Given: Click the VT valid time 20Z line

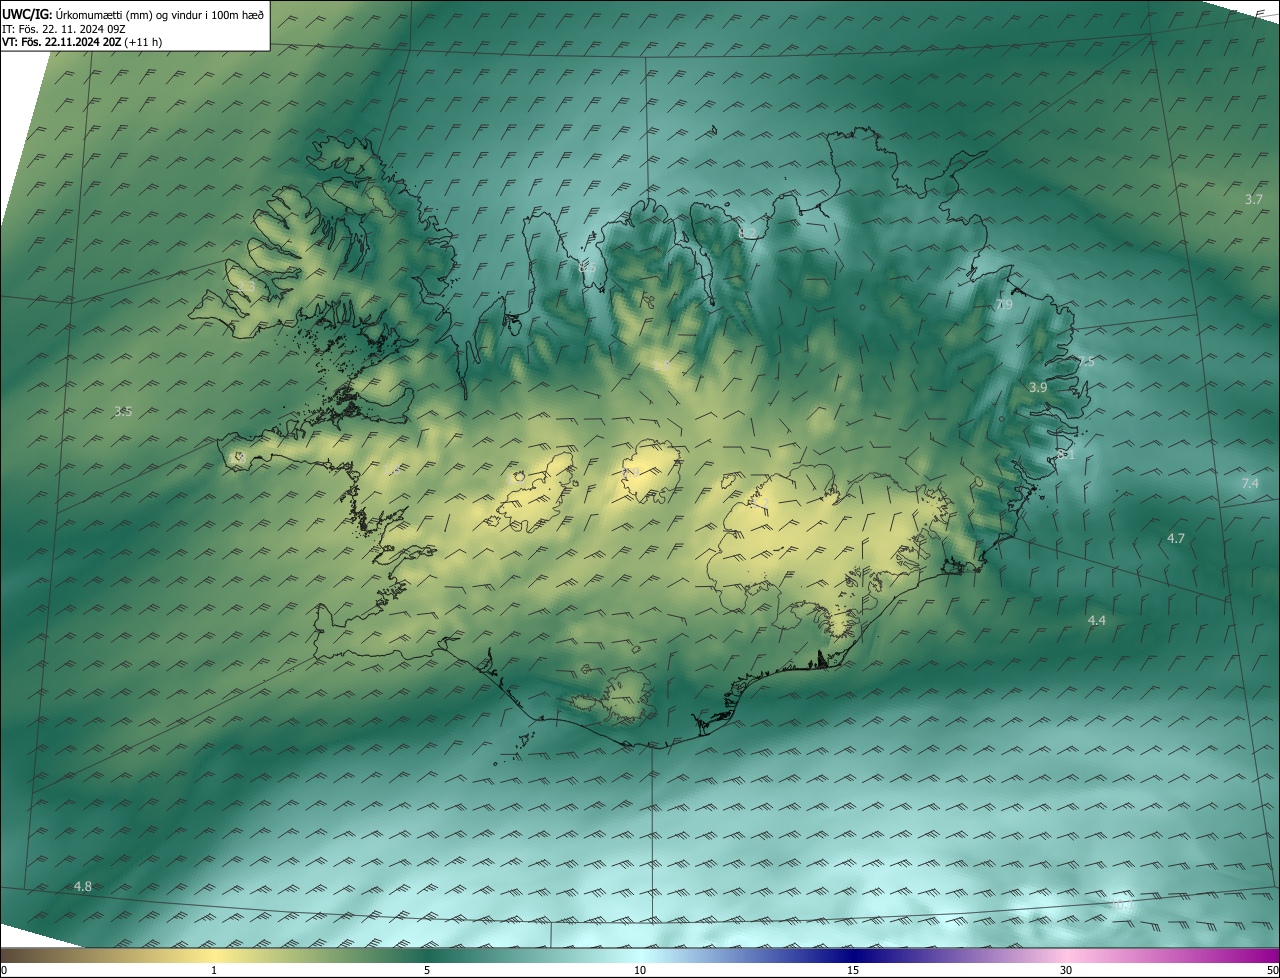Looking at the screenshot, I should [x=82, y=42].
